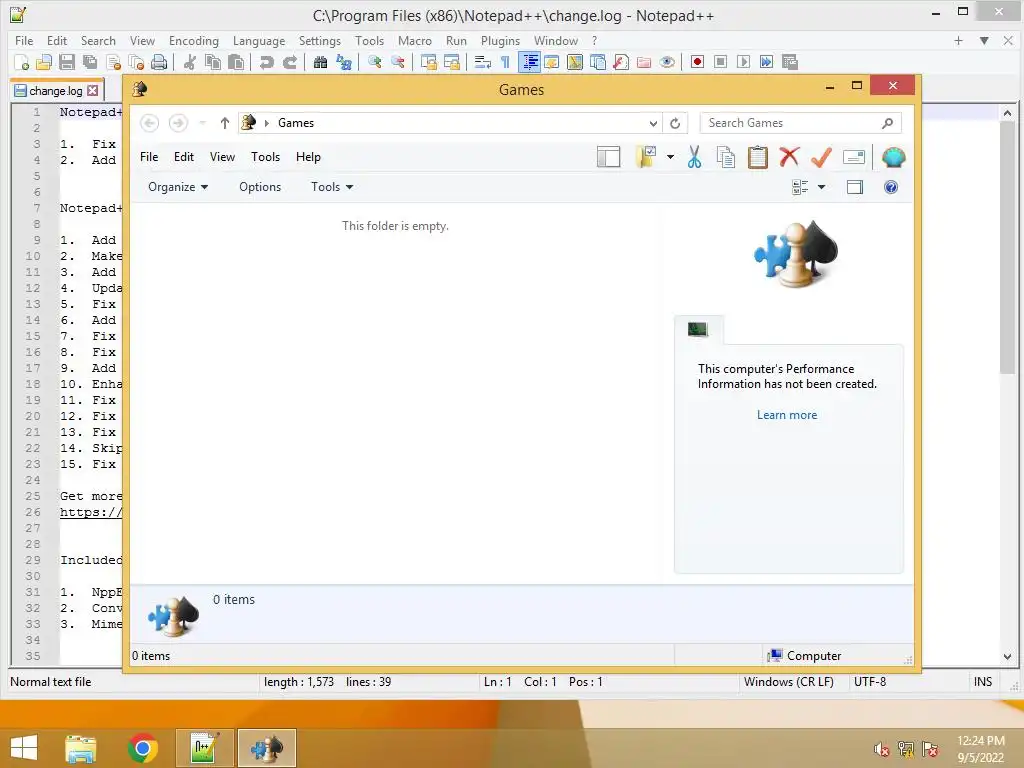Screen dimensions: 1024x768
Task: Open the Function List icon in Notepad++
Action: pyautogui.click(x=620, y=62)
